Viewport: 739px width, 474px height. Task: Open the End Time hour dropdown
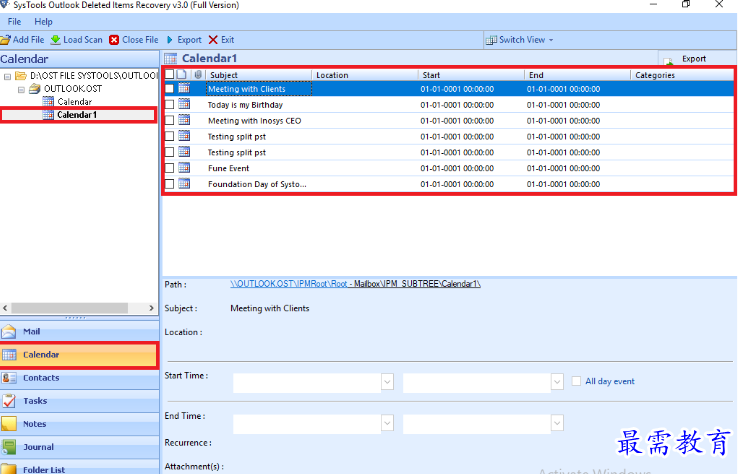tap(557, 423)
